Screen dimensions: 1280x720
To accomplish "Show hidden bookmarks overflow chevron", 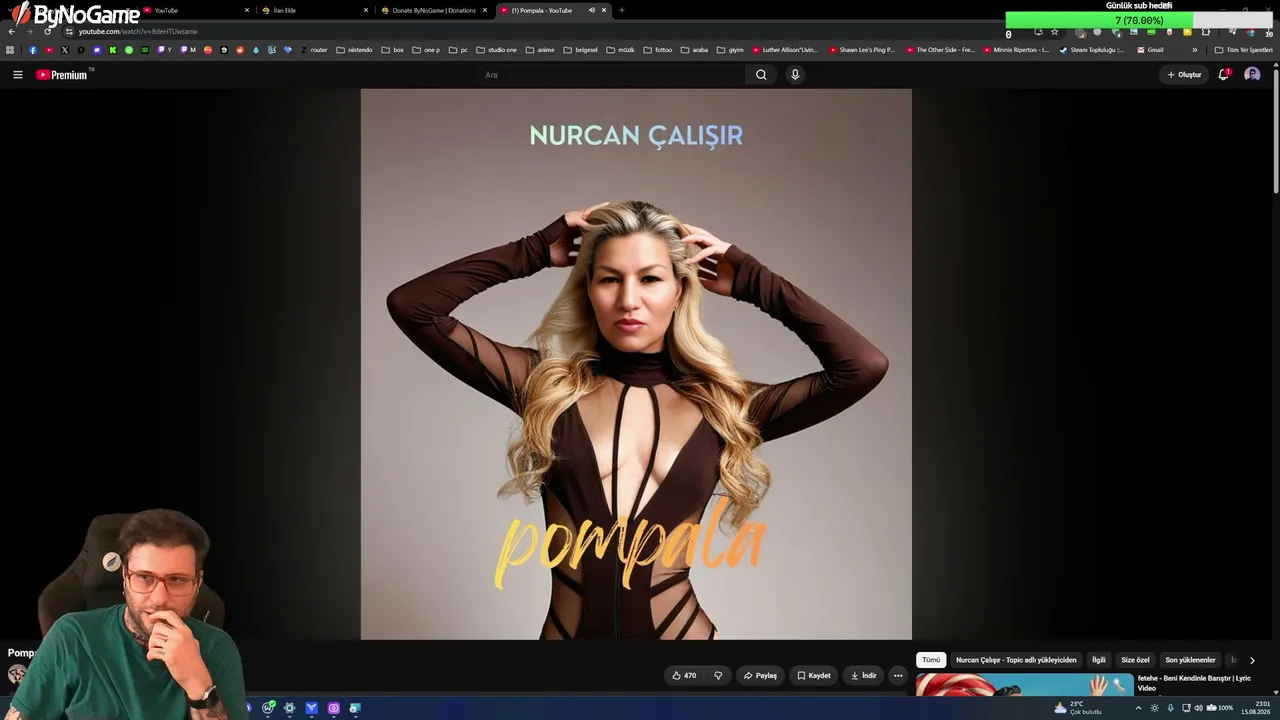I will point(1194,50).
